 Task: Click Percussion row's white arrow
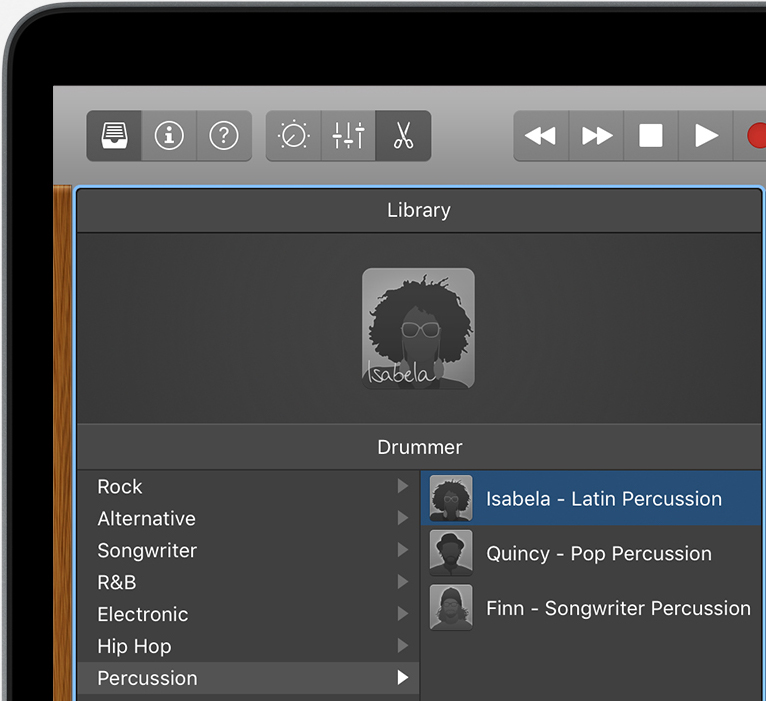(403, 678)
